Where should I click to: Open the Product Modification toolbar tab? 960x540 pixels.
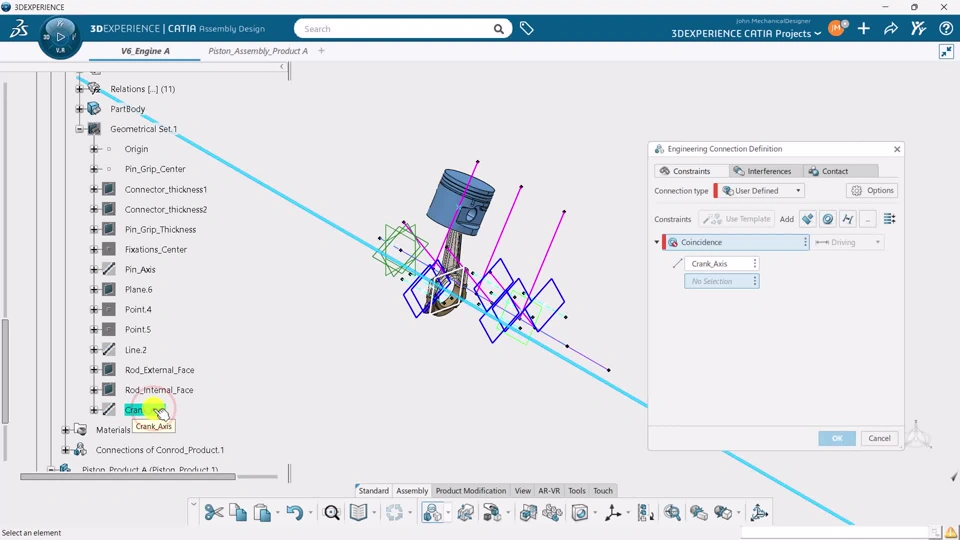[x=471, y=490]
